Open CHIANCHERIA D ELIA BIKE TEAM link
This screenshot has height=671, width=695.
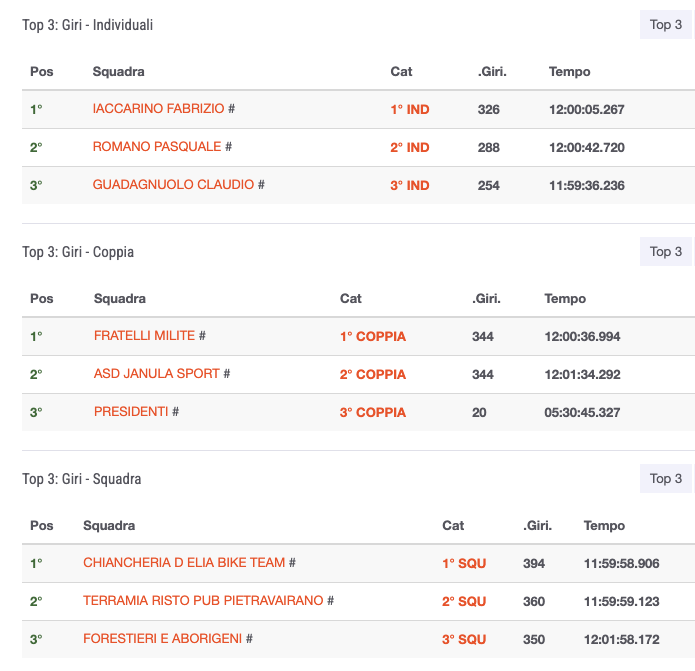184,562
